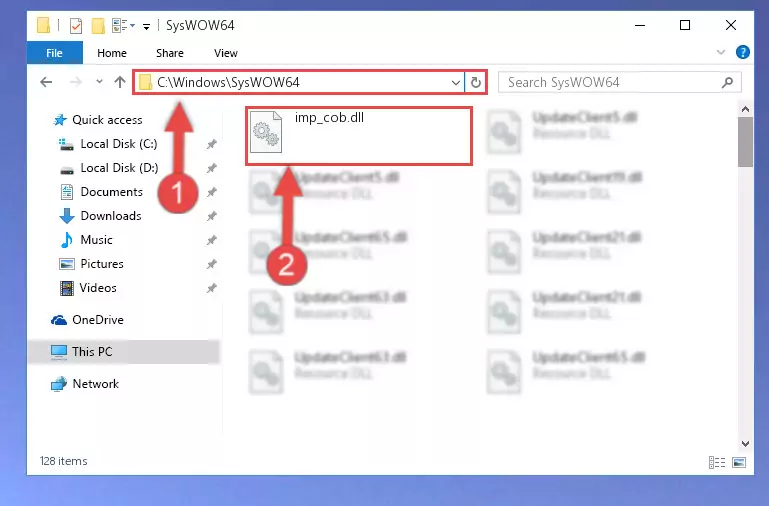Click the New Folder icon in quick access toolbar
Viewport: 769px width, 506px height.
coord(98,25)
